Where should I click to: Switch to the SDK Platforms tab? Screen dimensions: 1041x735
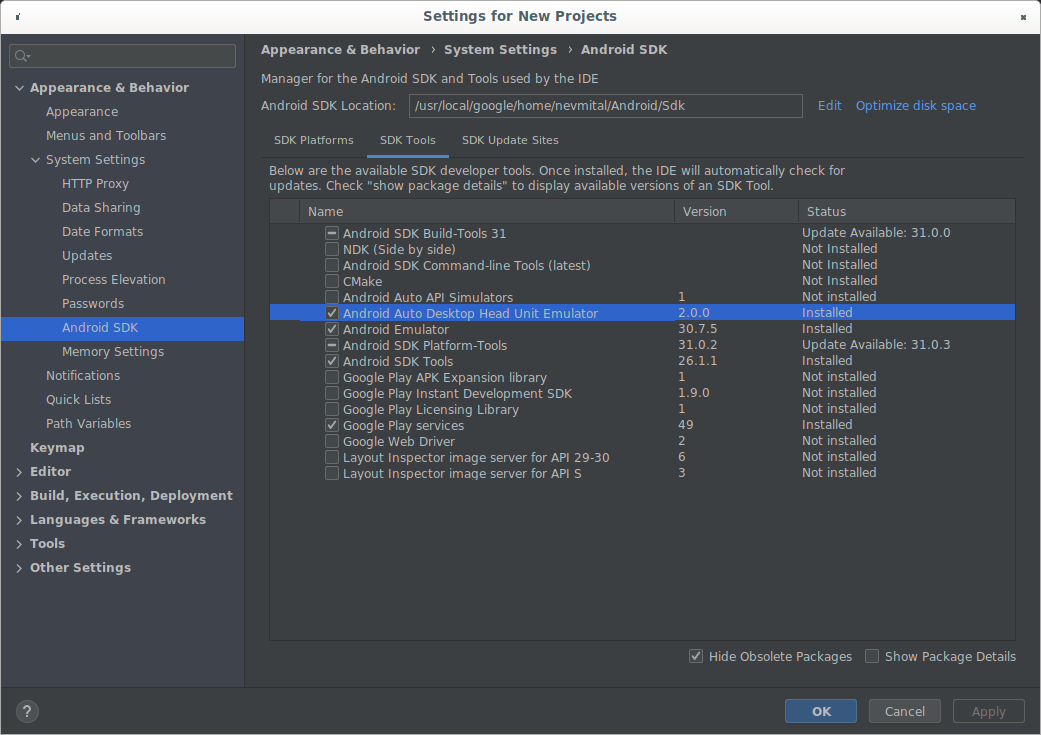pyautogui.click(x=314, y=140)
